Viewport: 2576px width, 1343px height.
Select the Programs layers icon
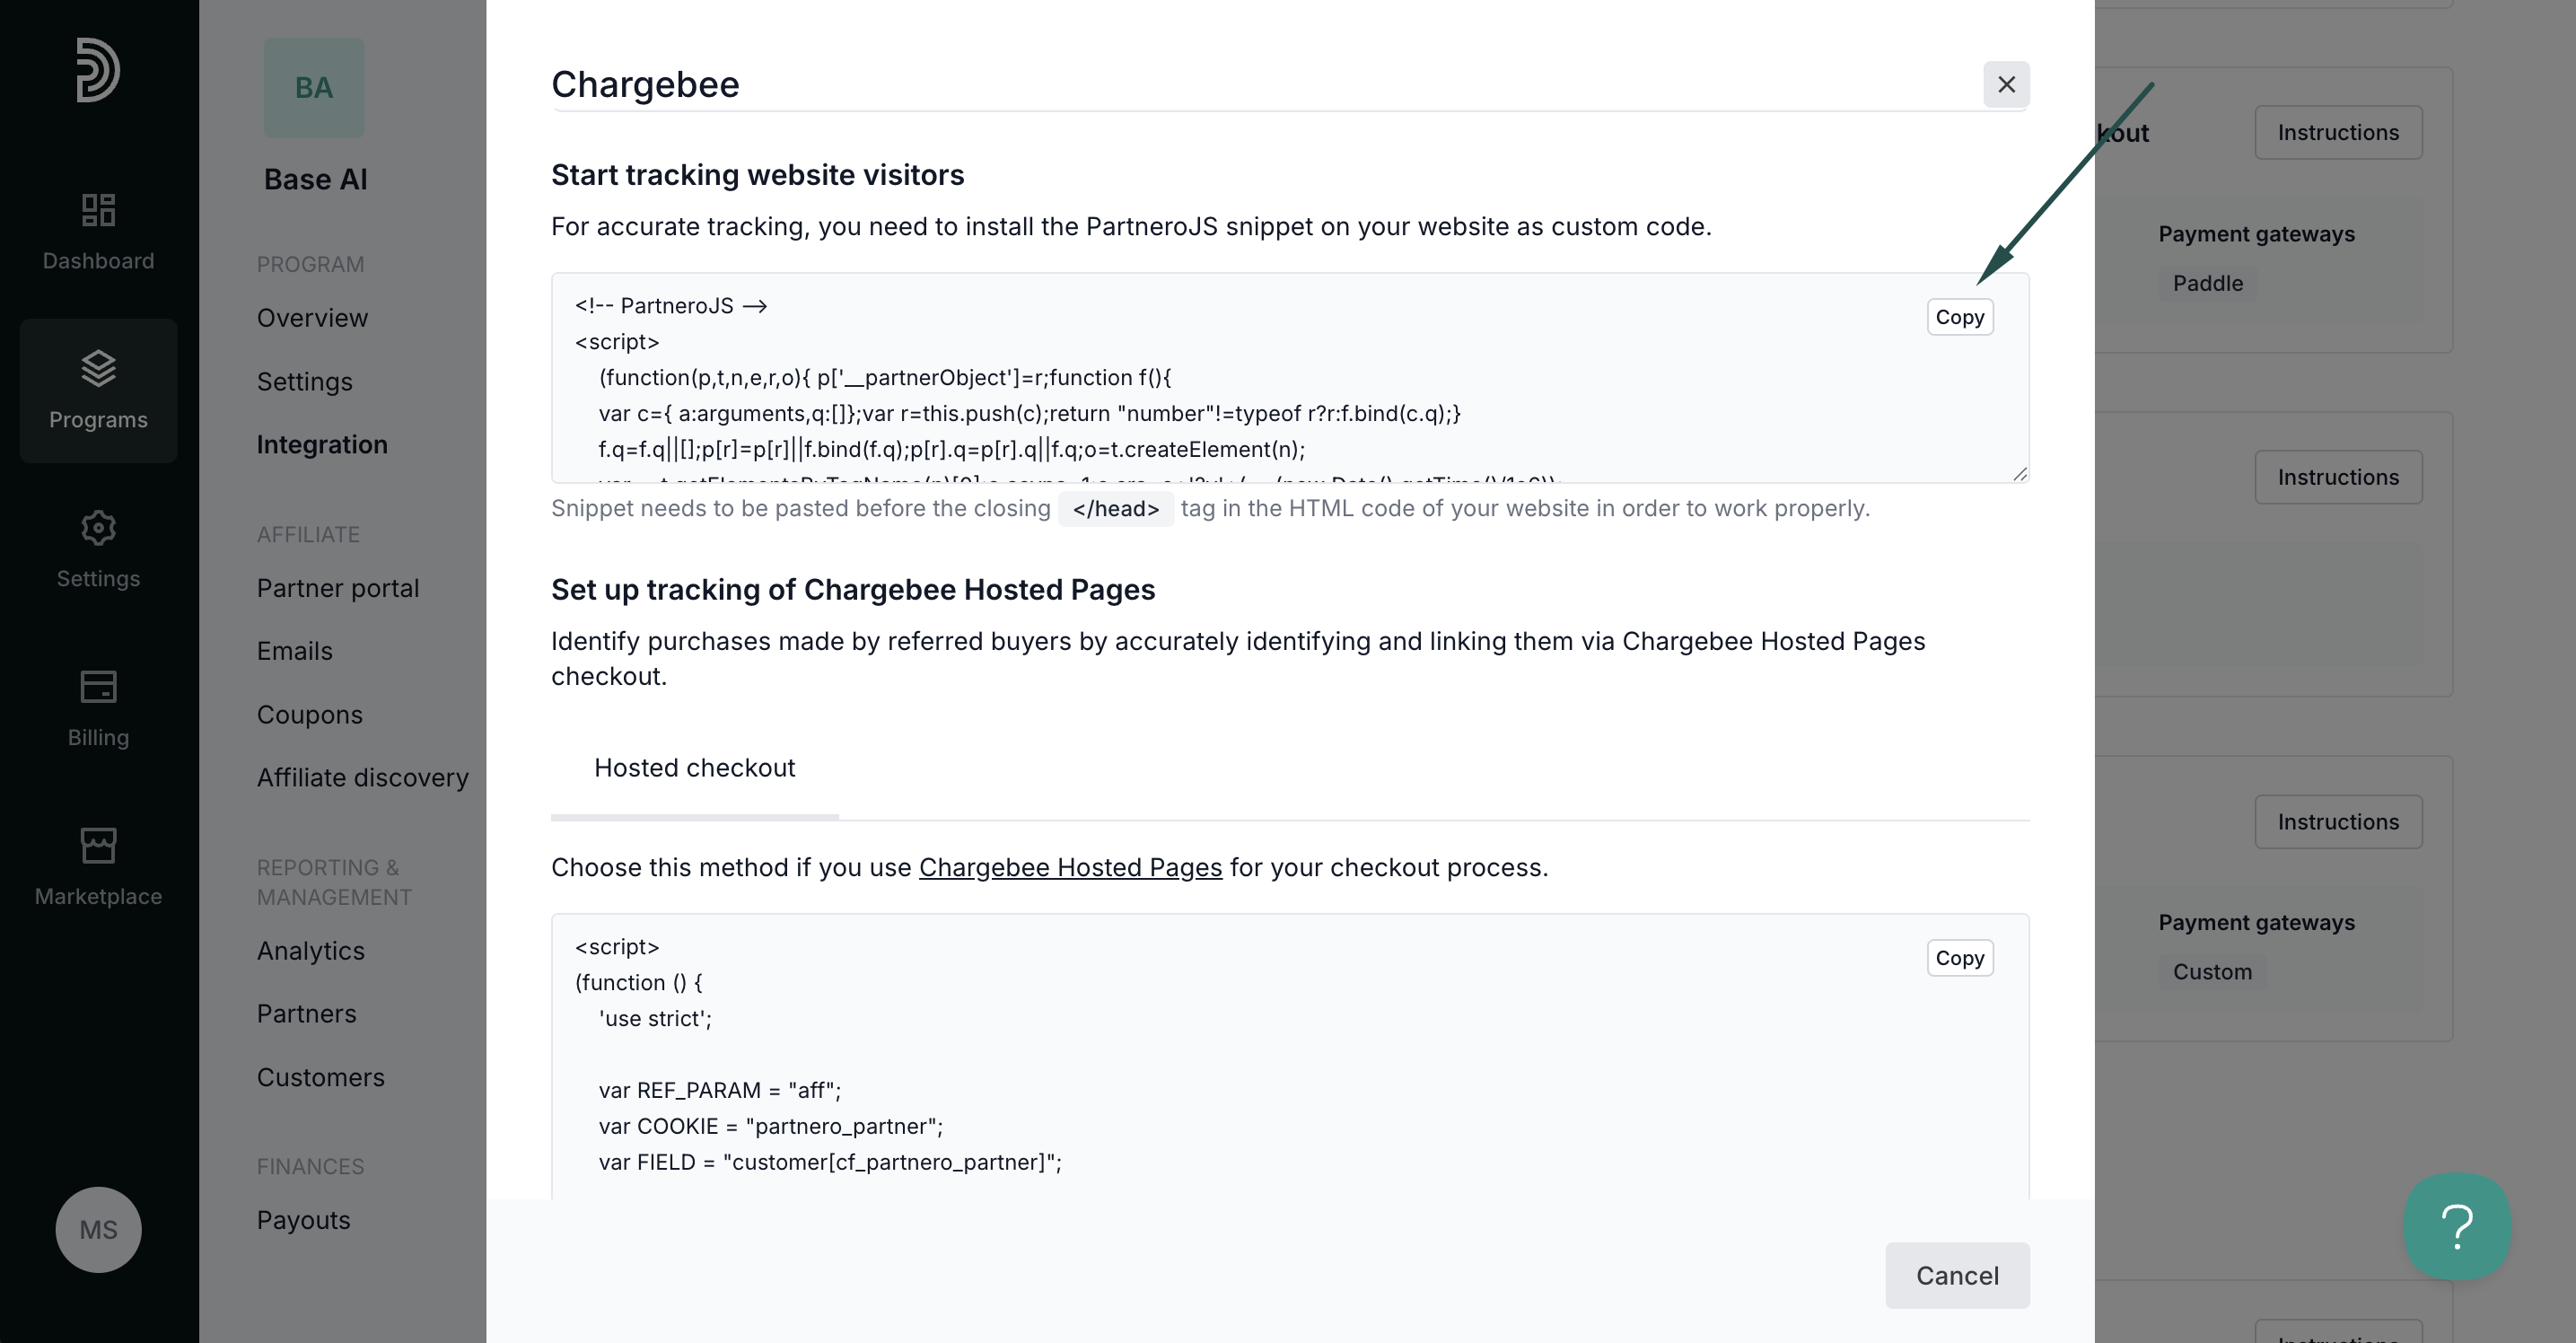click(98, 369)
